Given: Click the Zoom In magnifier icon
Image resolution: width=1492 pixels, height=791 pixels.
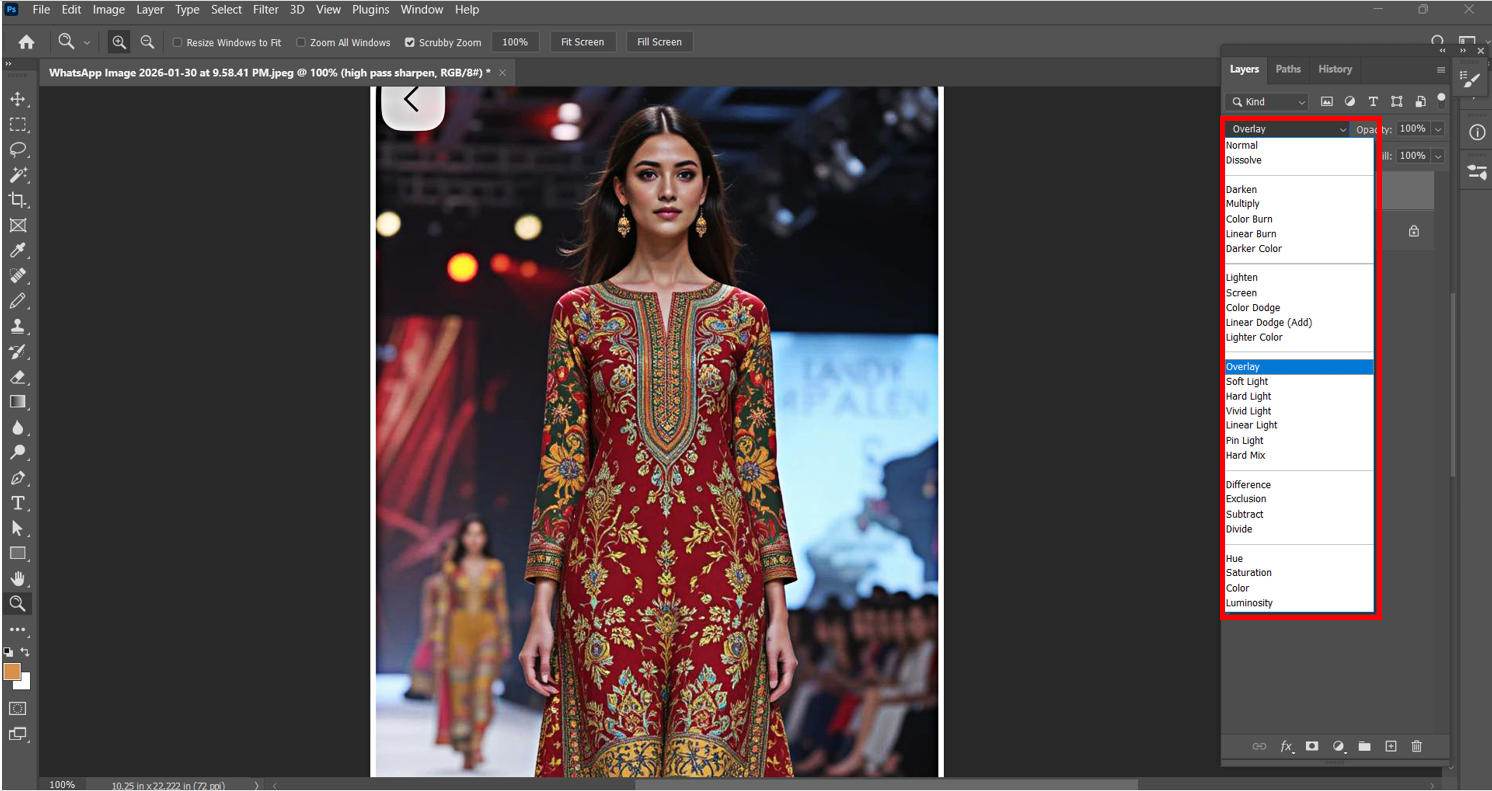Looking at the screenshot, I should coord(119,42).
